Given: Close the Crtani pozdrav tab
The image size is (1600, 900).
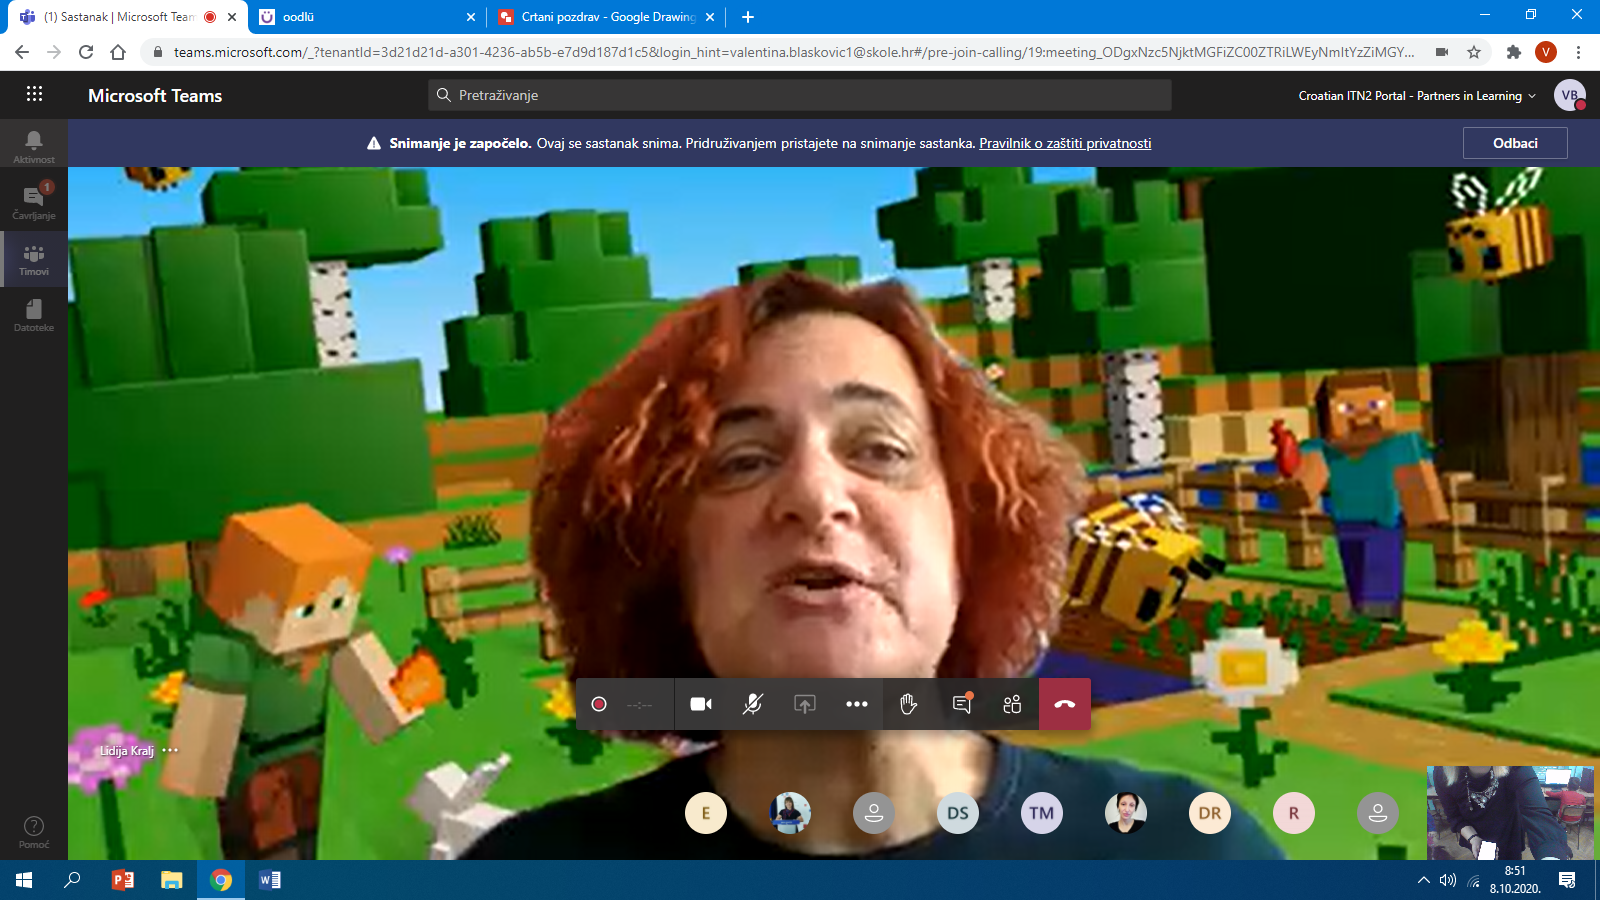Looking at the screenshot, I should 710,17.
